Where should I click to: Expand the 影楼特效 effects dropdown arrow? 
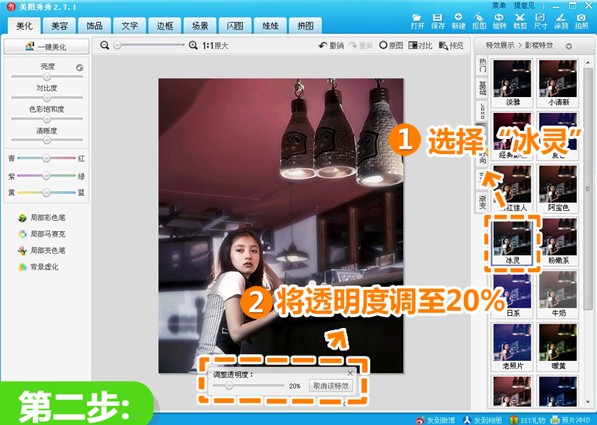click(569, 46)
